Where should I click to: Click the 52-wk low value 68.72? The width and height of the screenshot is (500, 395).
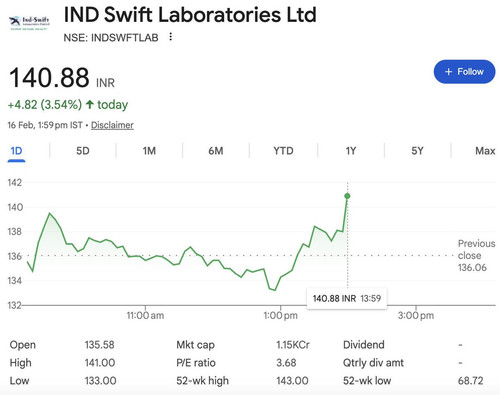pyautogui.click(x=470, y=381)
